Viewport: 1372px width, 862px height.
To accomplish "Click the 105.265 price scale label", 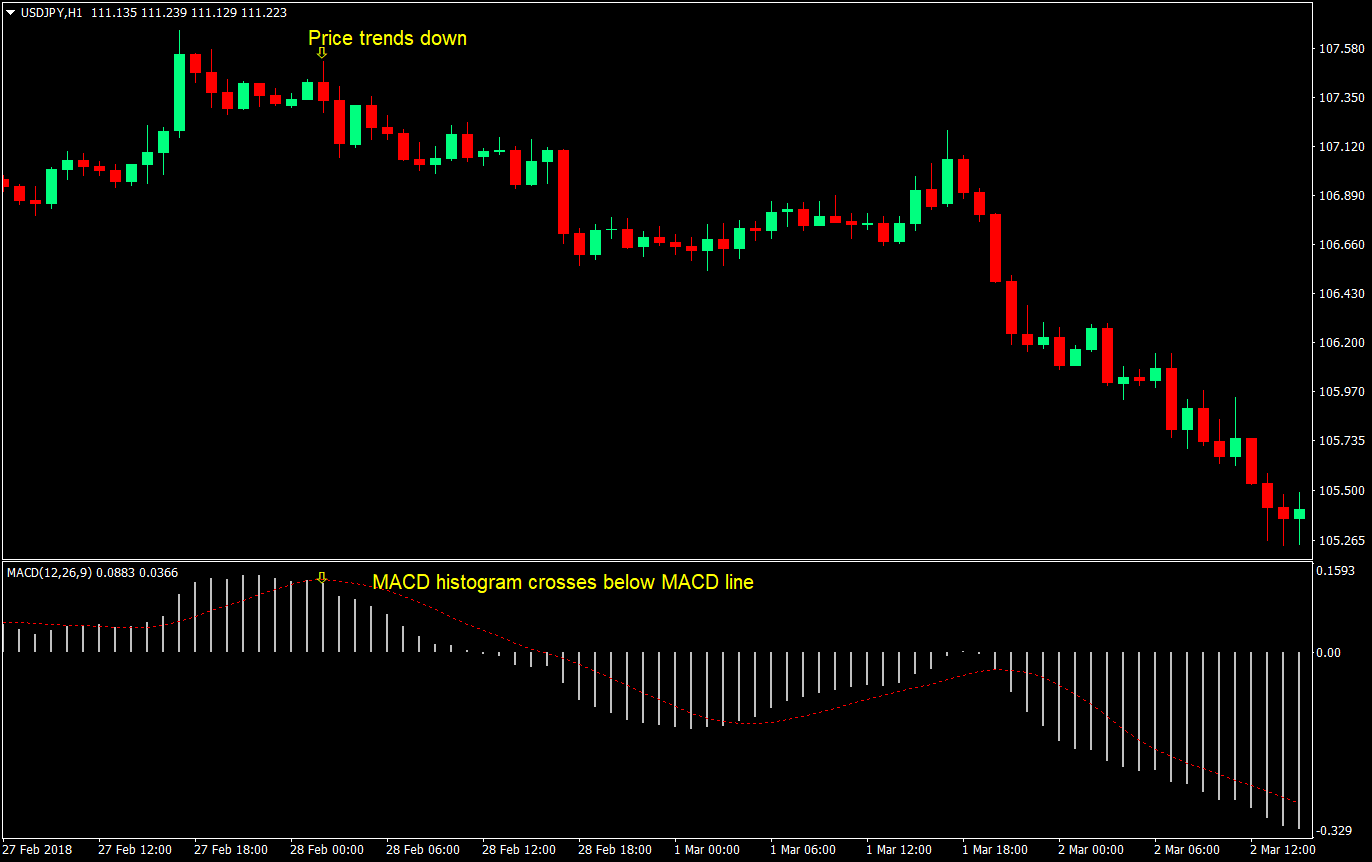I will [1341, 541].
